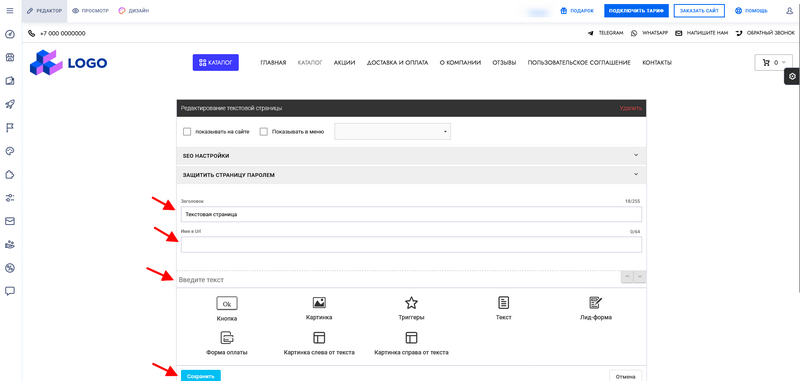Screen dimensions: 800x381
Task: Move text block down with arrow
Action: pos(640,276)
